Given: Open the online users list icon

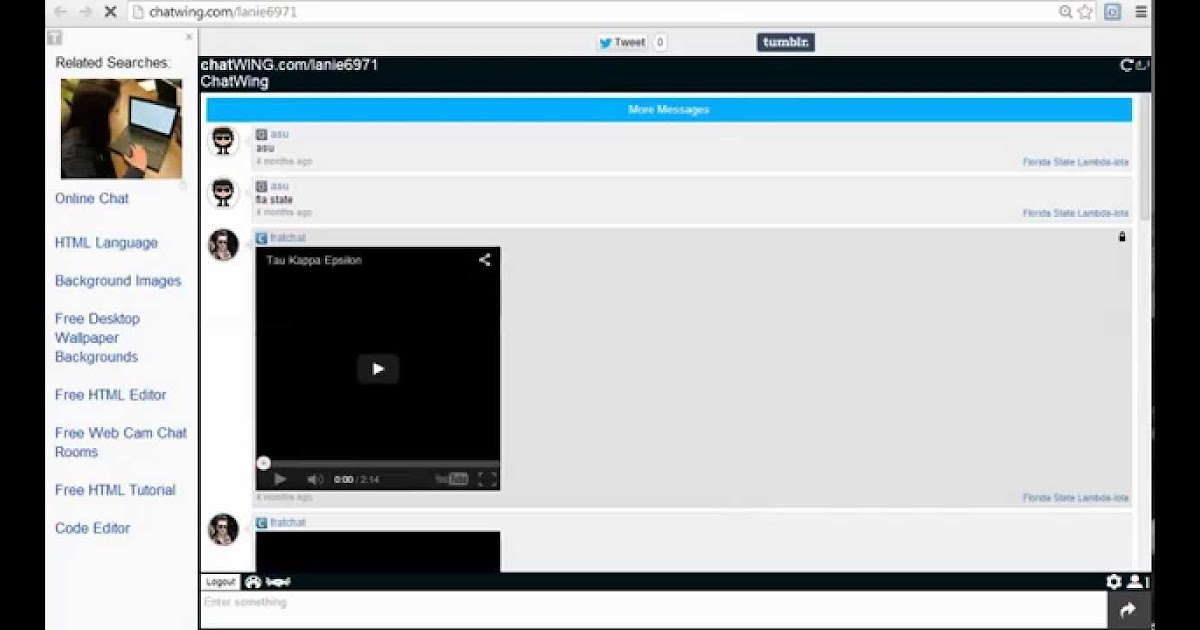Looking at the screenshot, I should (1136, 581).
